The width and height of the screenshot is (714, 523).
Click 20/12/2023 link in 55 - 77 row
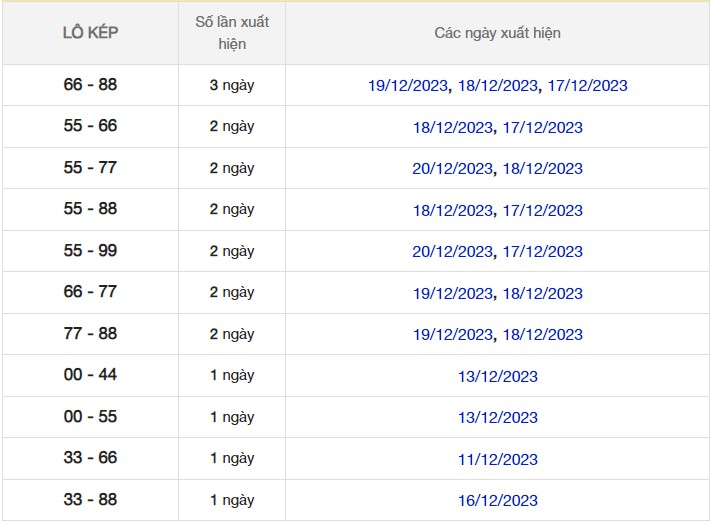[452, 169]
